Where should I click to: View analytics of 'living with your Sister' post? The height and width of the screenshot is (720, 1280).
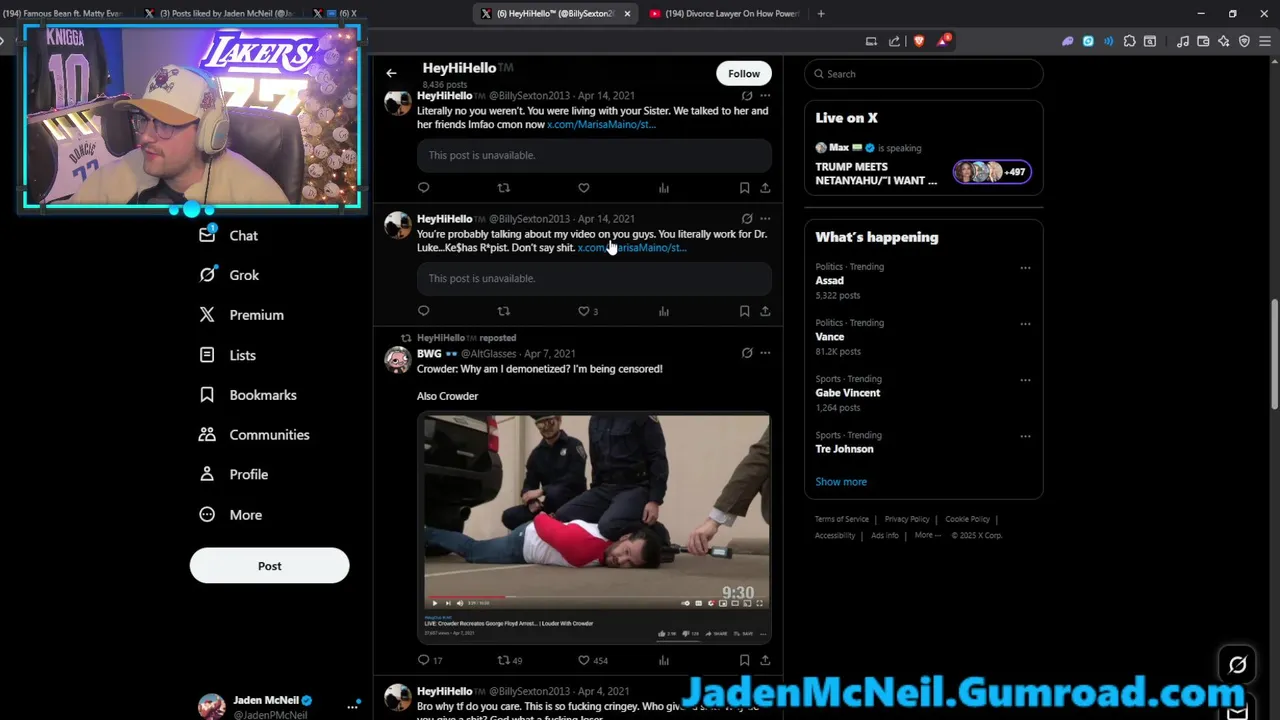click(664, 188)
